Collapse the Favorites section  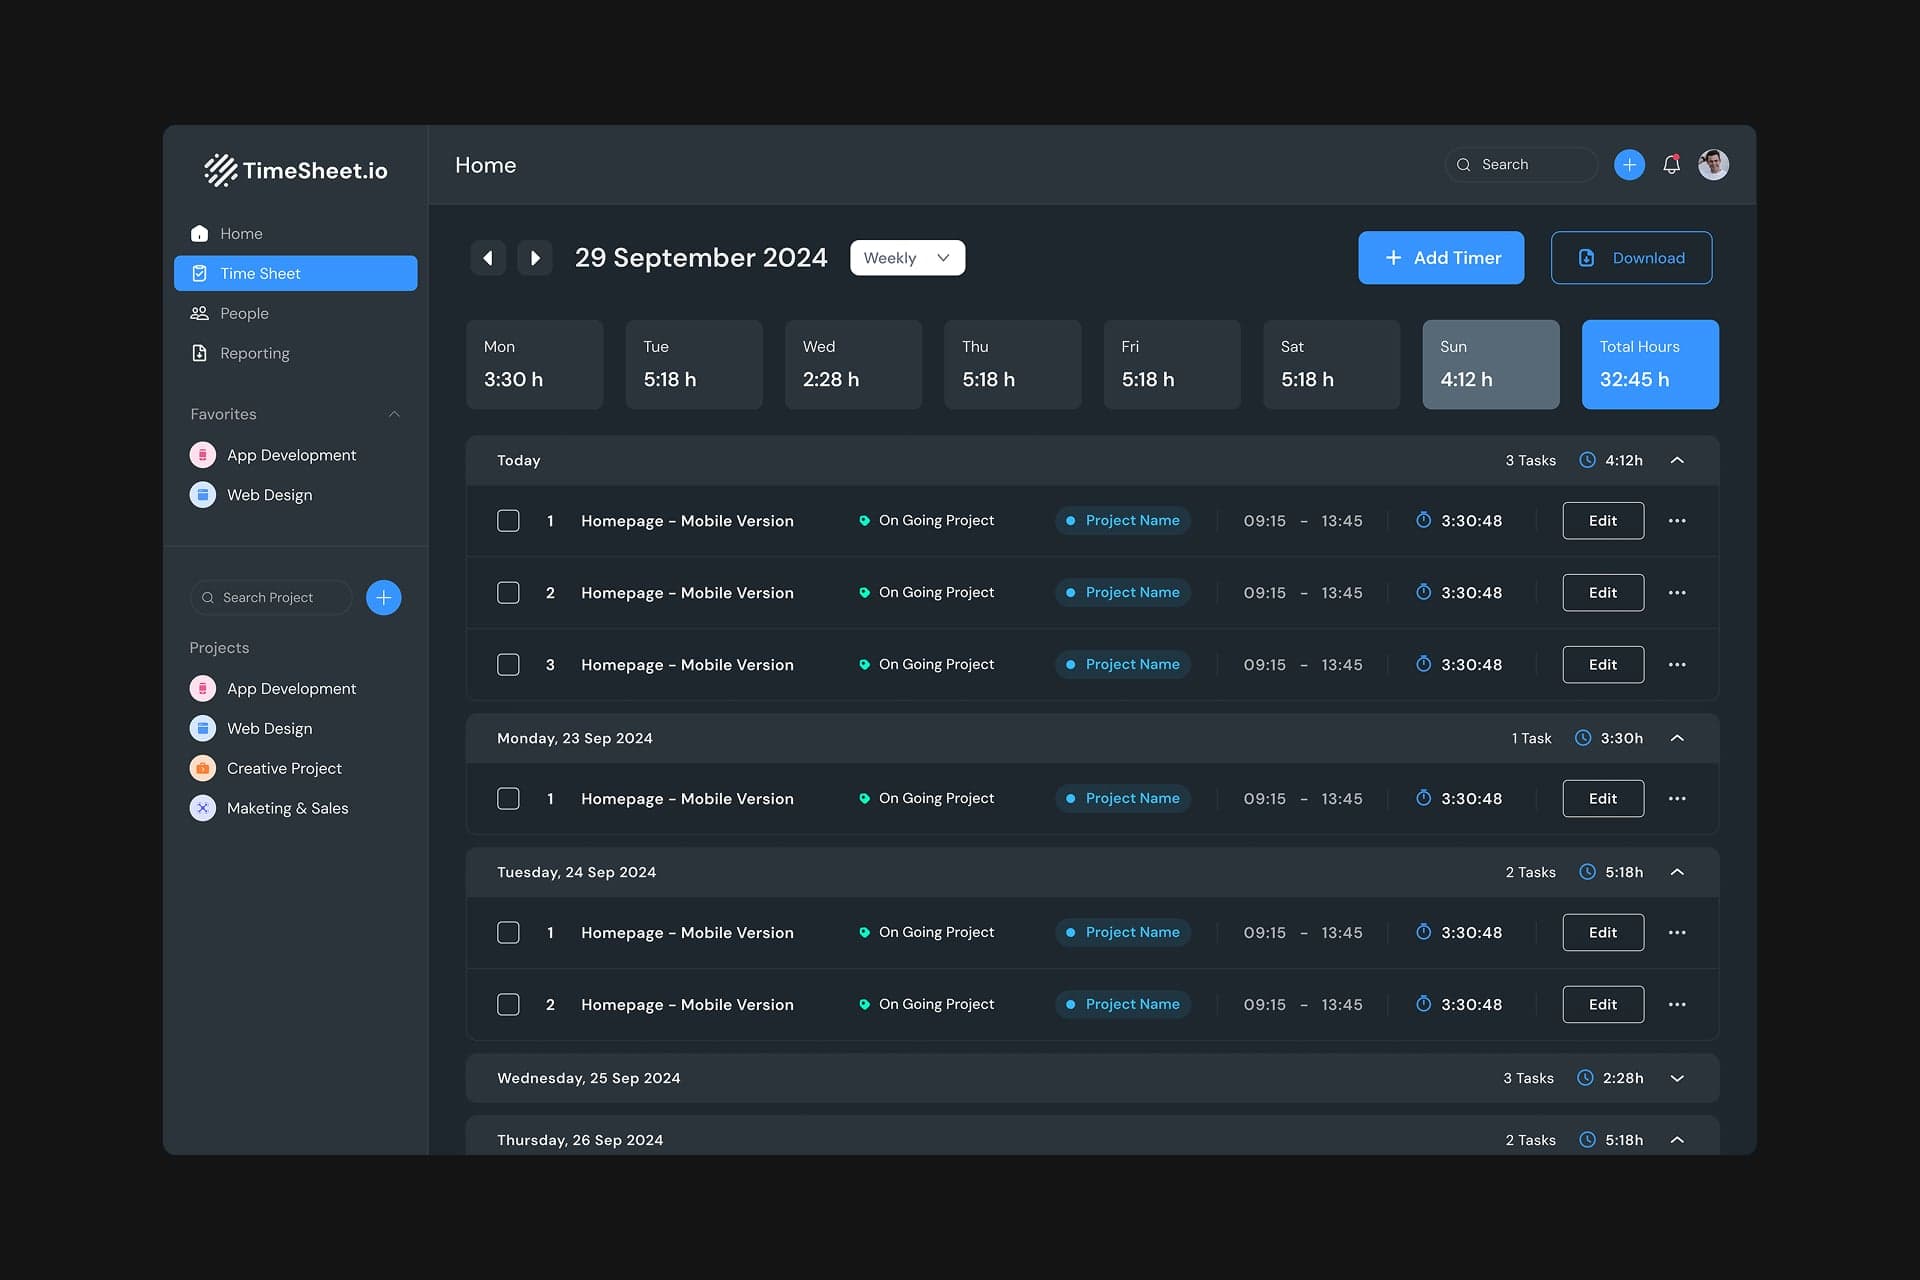(x=394, y=413)
